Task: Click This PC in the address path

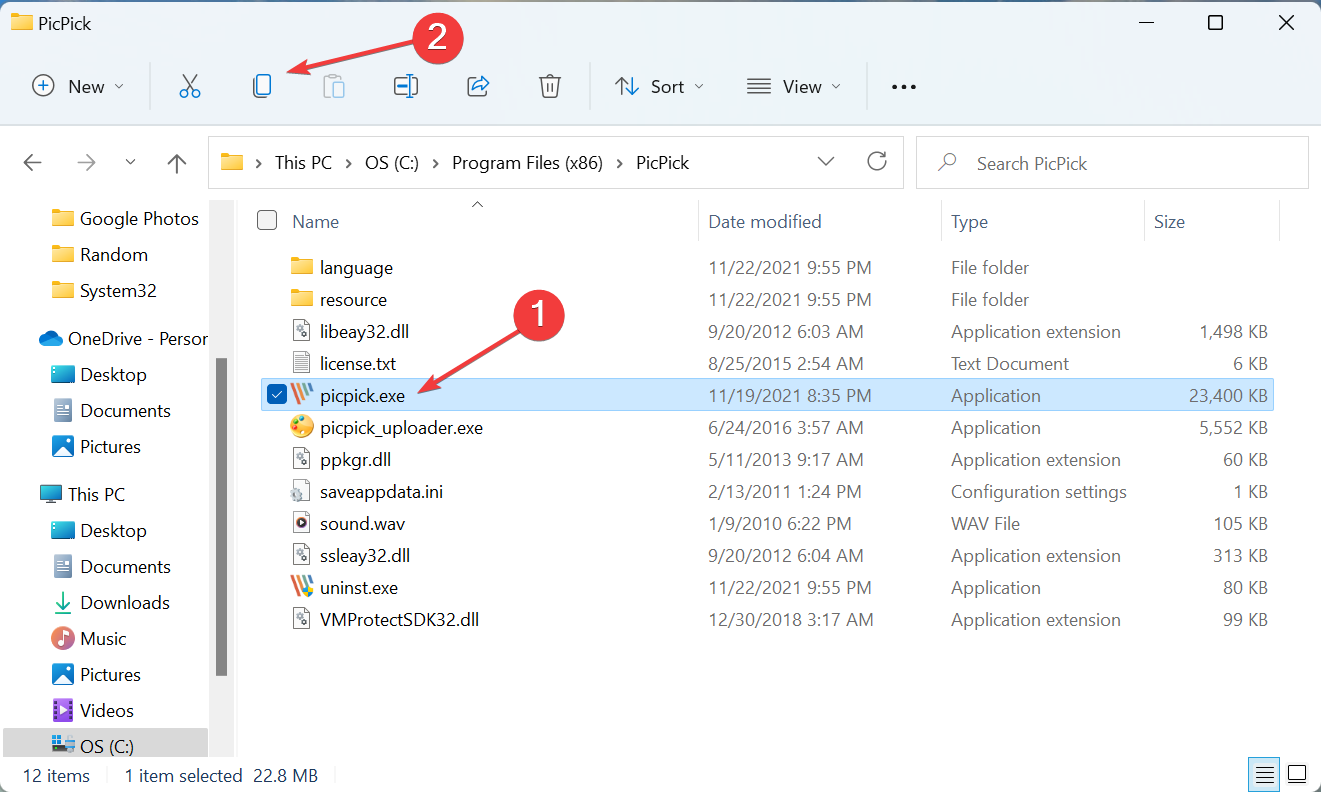Action: coord(303,163)
